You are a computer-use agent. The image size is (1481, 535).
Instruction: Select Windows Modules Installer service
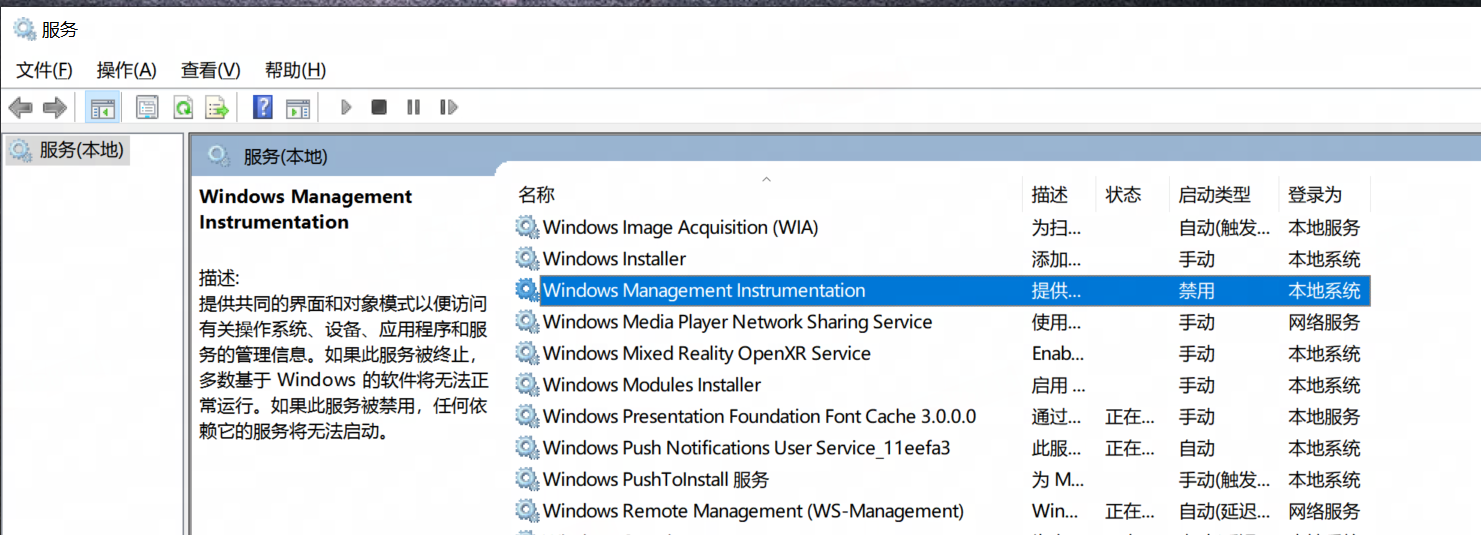(651, 385)
